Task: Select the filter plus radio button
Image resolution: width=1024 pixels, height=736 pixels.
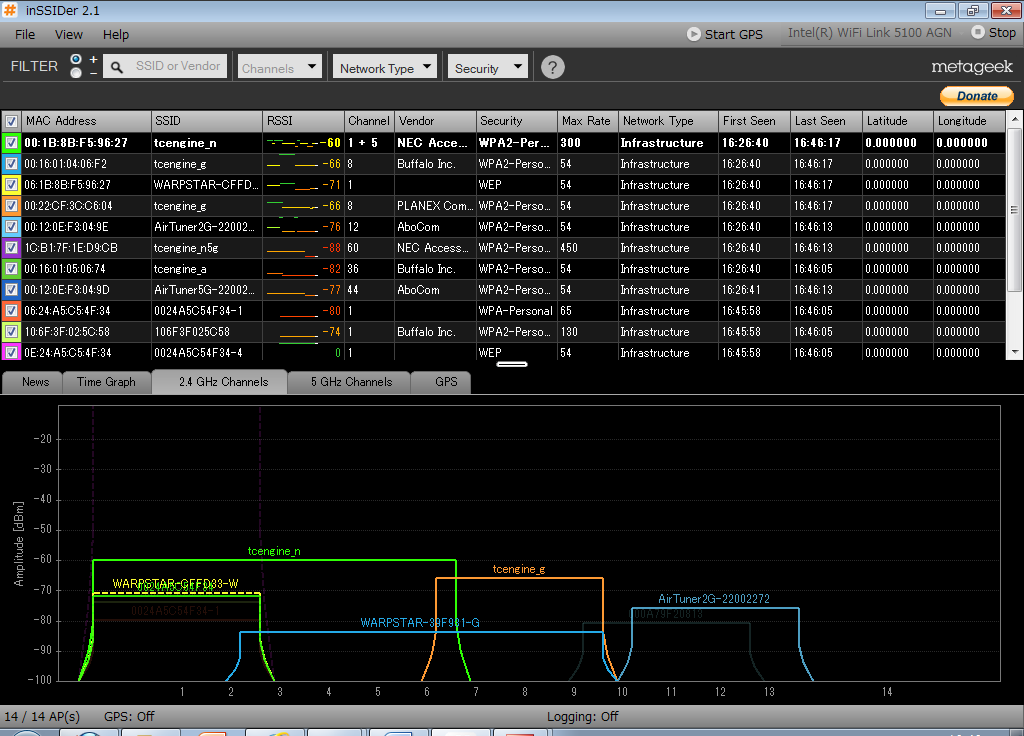Action: tap(76, 59)
